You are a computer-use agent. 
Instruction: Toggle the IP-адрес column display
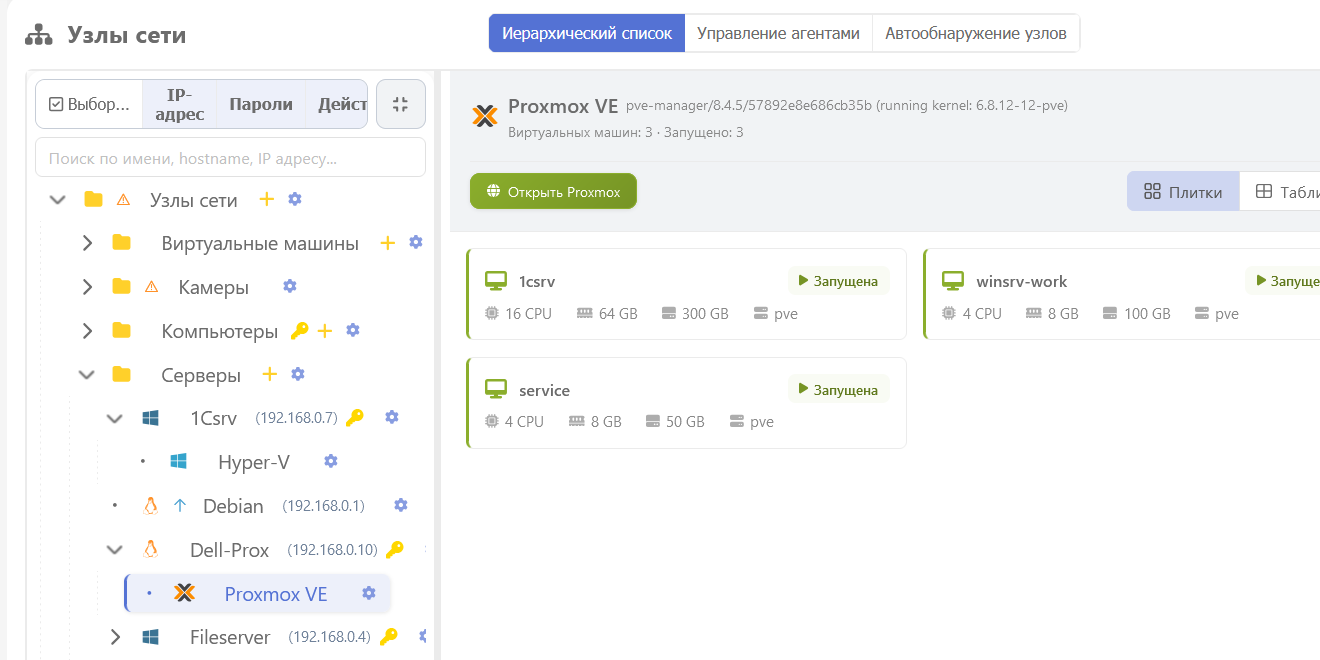[x=179, y=104]
